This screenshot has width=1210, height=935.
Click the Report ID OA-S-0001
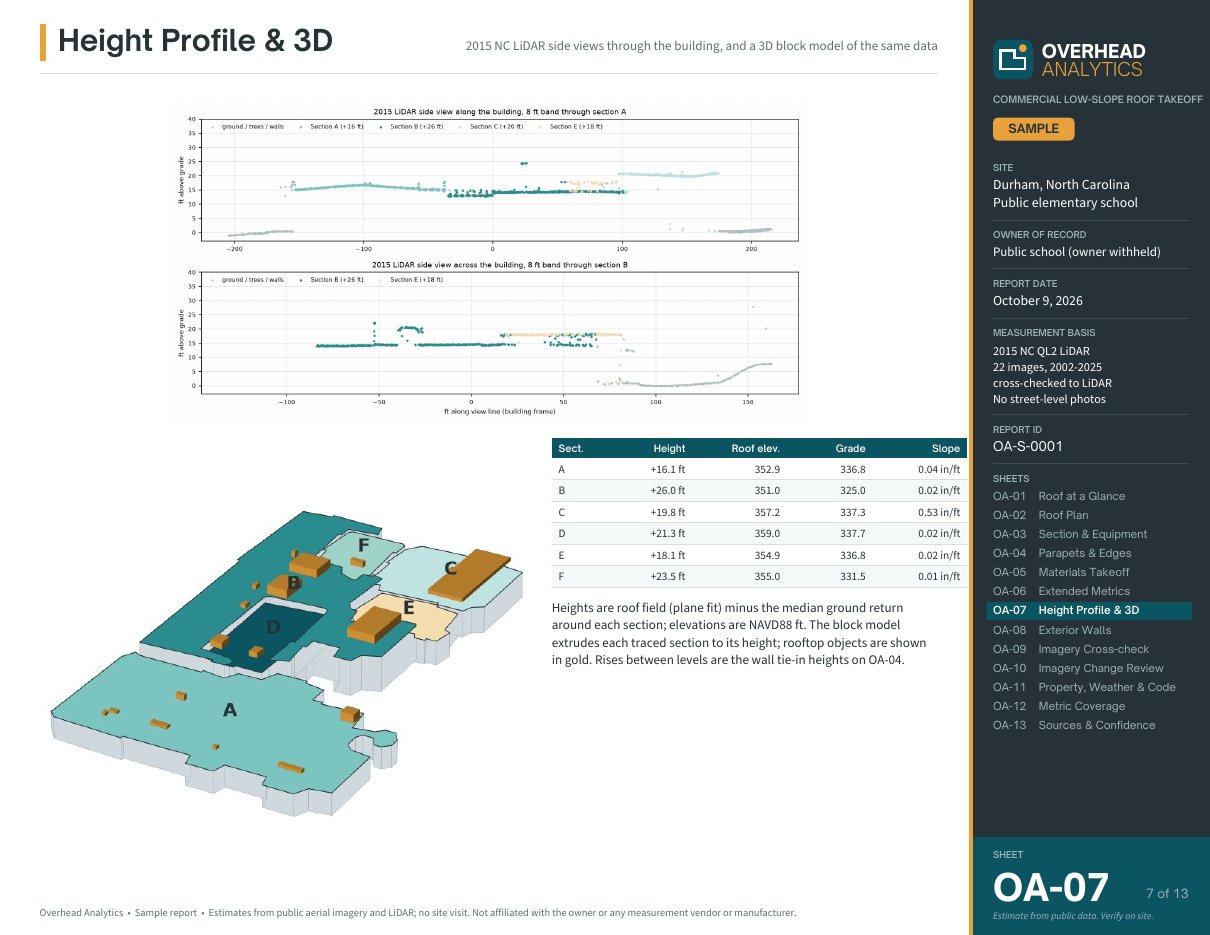tap(1028, 446)
